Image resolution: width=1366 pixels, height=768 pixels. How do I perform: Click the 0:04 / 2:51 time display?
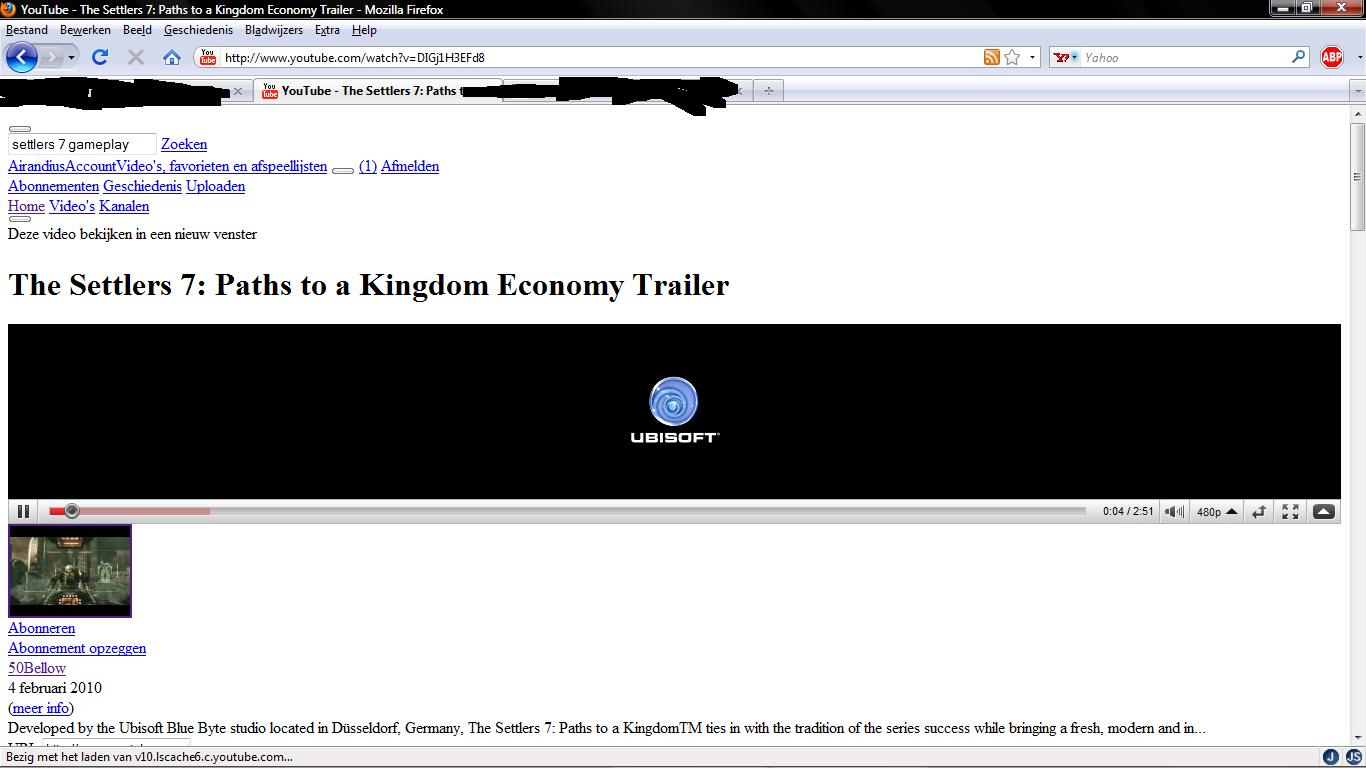coord(1128,511)
